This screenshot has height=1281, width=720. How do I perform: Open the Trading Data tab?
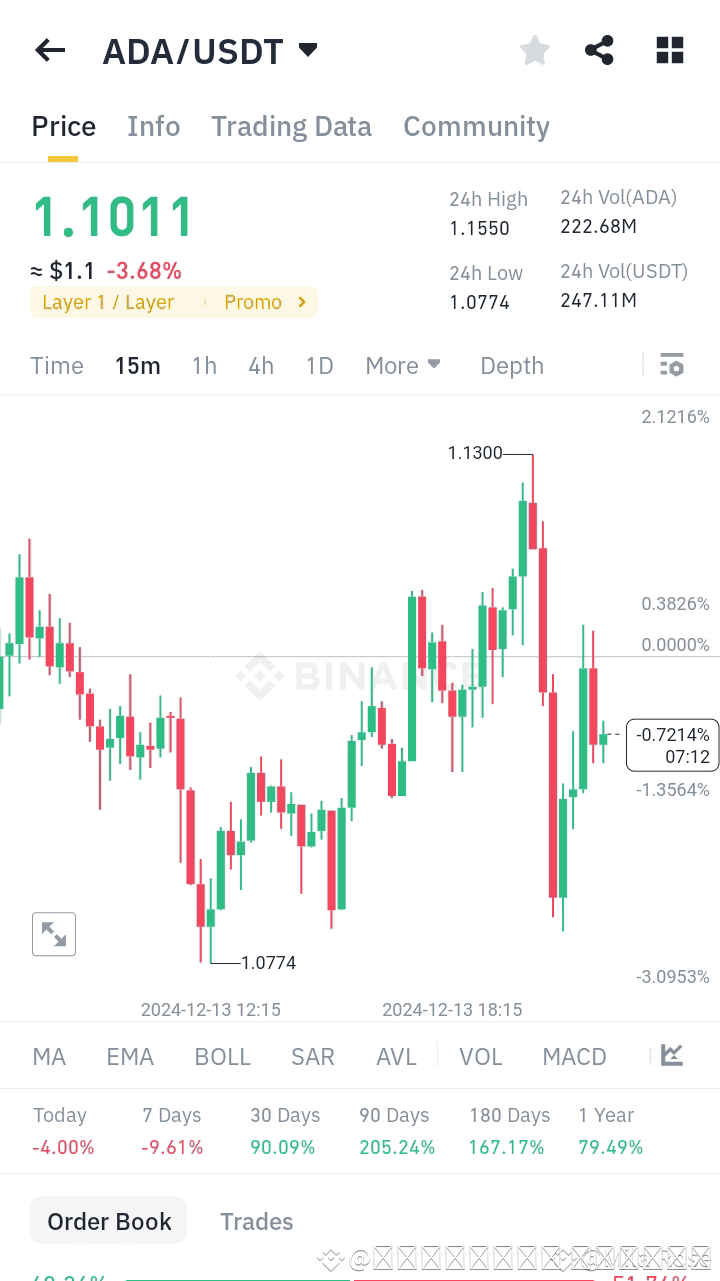(x=291, y=126)
